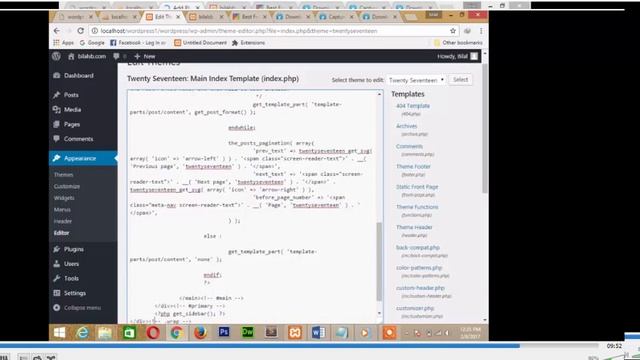Click inside the index.php code editor
The width and height of the screenshot is (640, 360).
(252, 206)
